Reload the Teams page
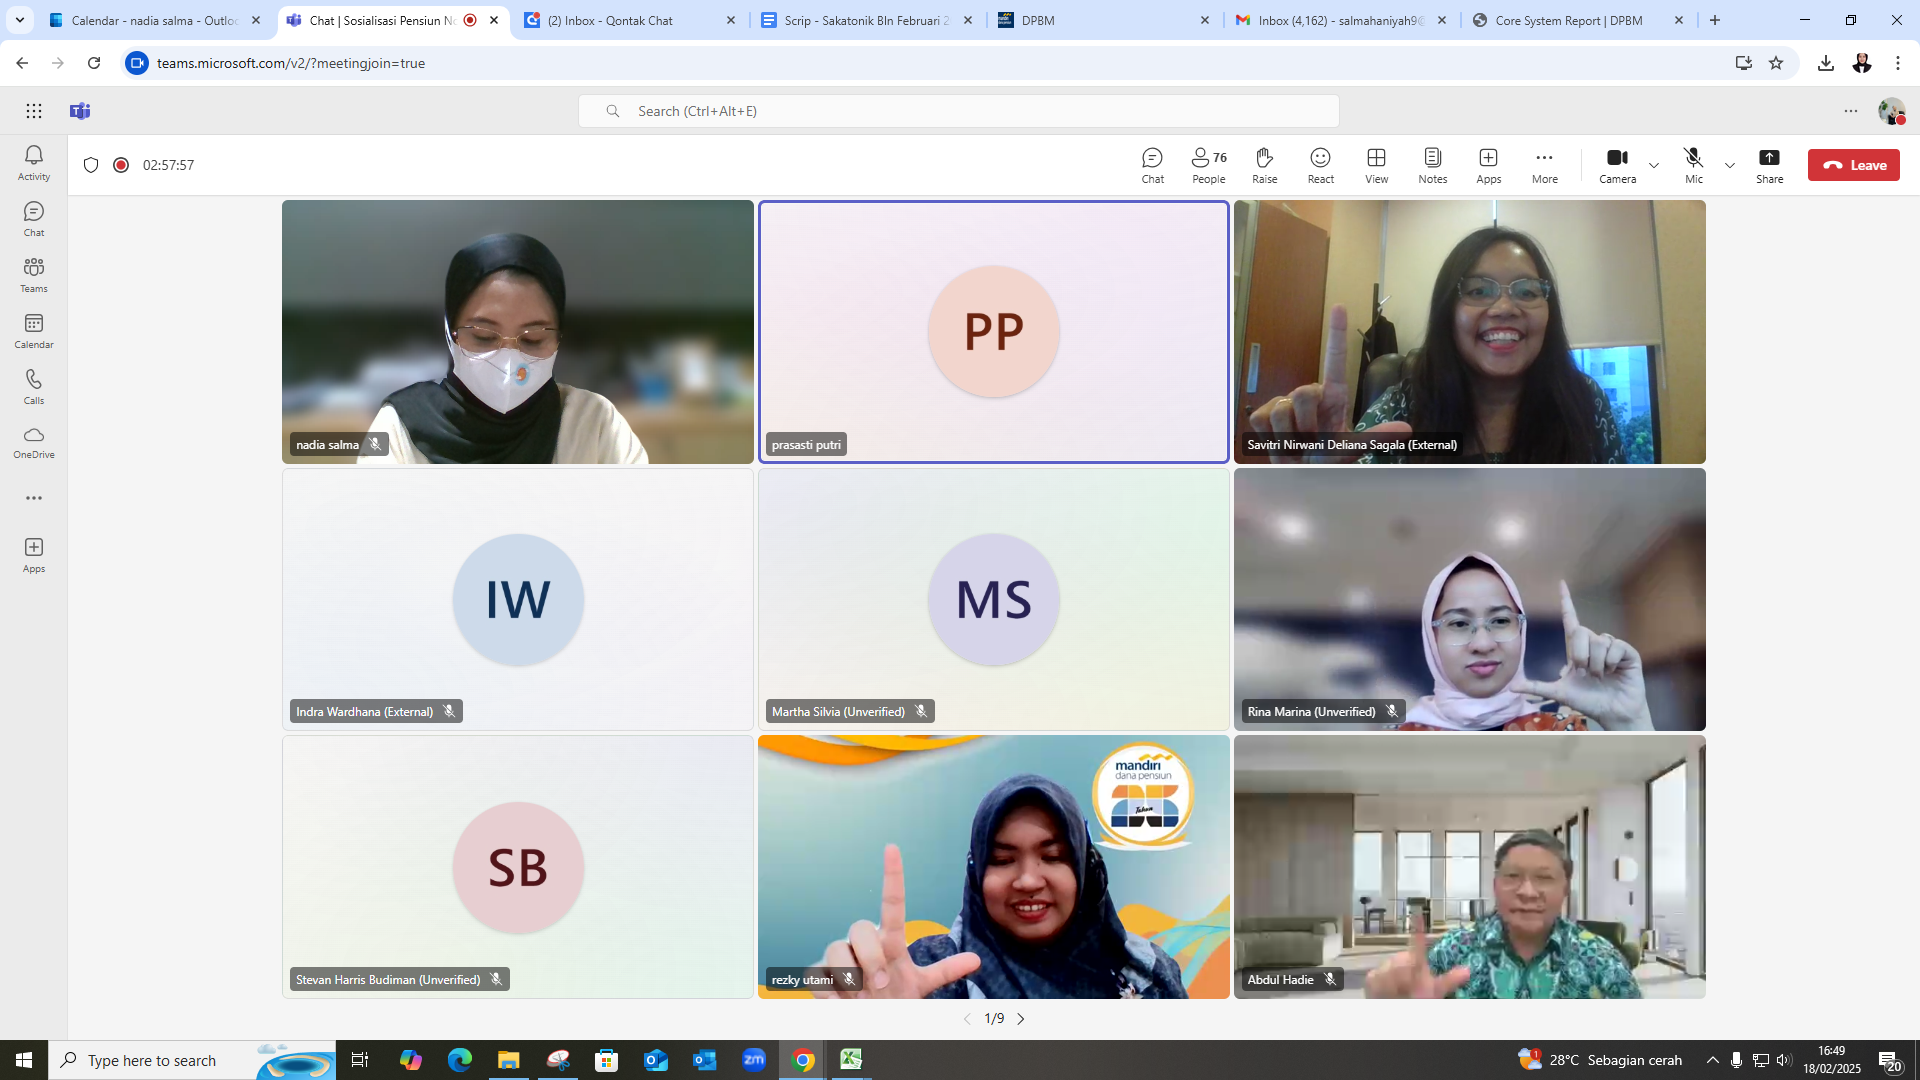Image resolution: width=1920 pixels, height=1080 pixels. [x=94, y=63]
